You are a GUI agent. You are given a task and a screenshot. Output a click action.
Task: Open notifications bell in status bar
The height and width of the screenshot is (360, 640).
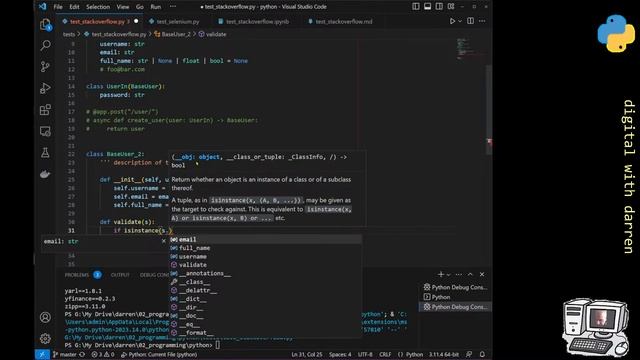[482, 354]
